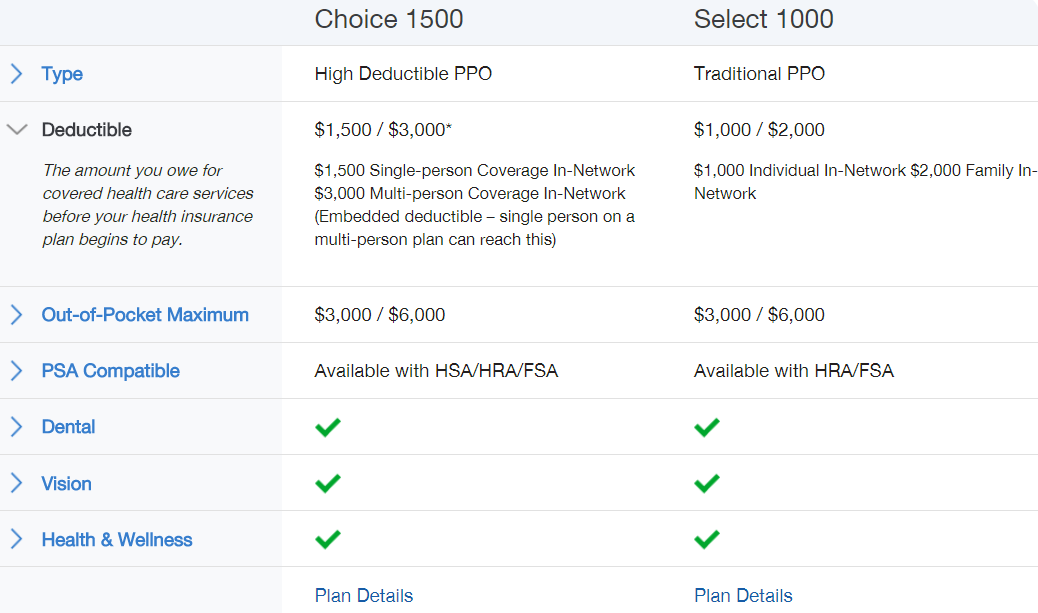Click the Type row label
The image size is (1038, 613).
coord(62,74)
